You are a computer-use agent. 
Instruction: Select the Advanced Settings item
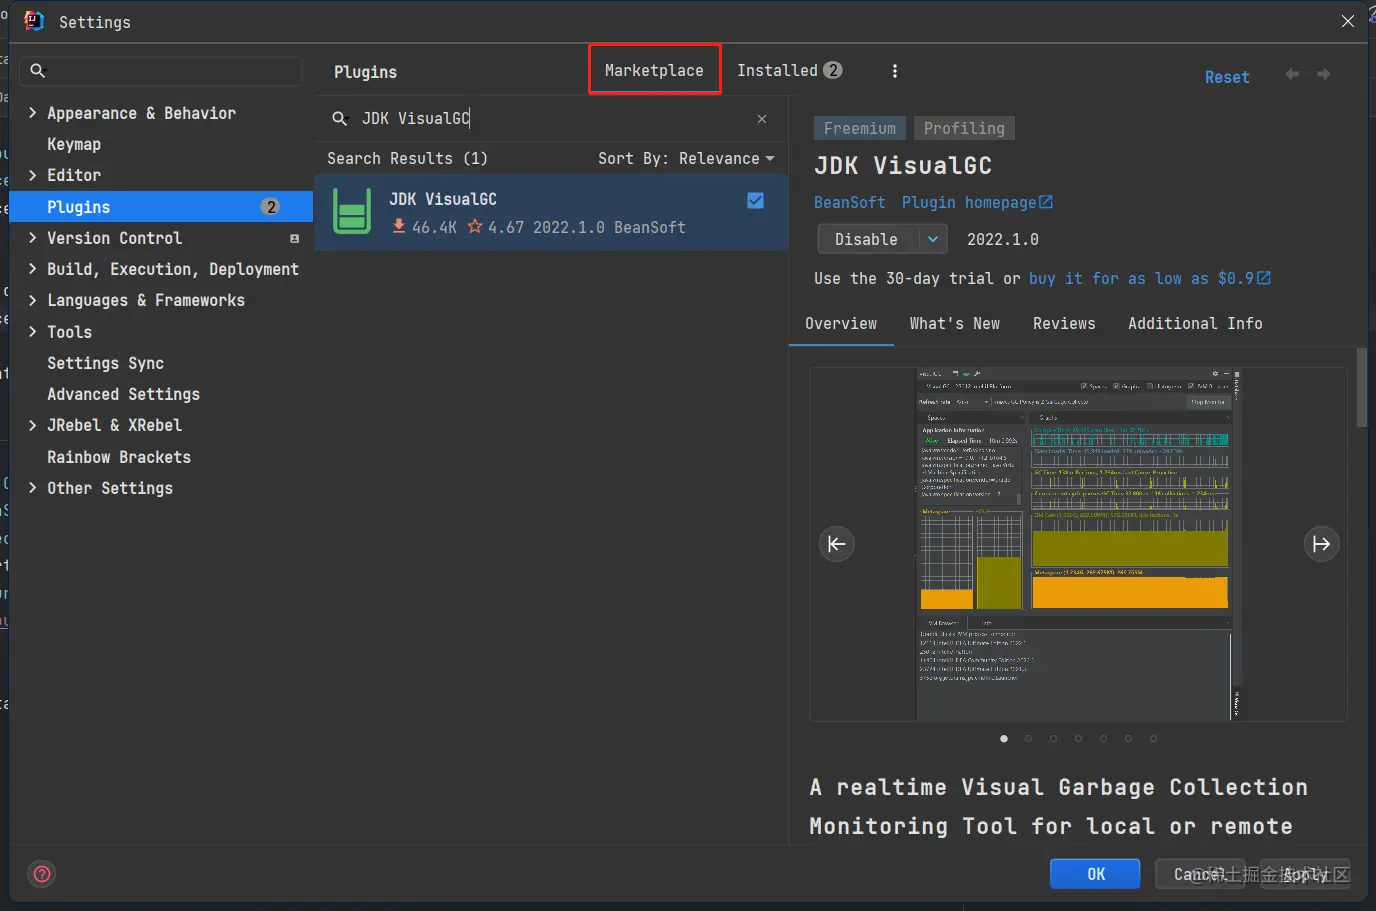coord(124,394)
